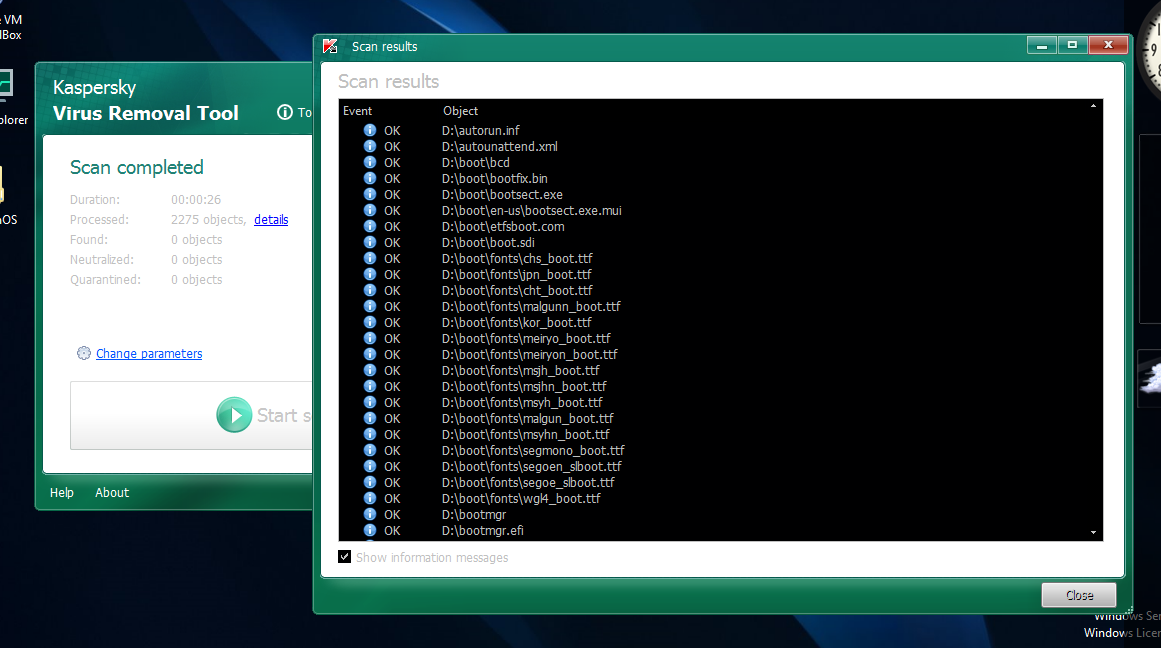The height and width of the screenshot is (648, 1161).
Task: Click the info icon beside segmono_boot.ttf row
Action: 369,450
